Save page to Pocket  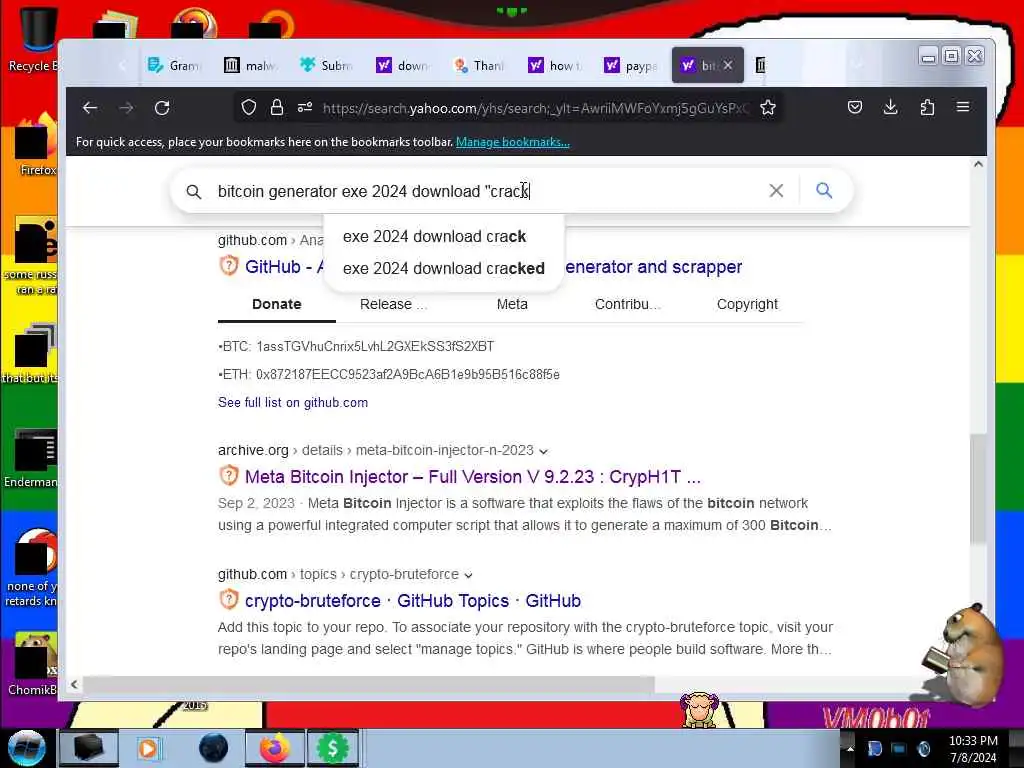855,107
